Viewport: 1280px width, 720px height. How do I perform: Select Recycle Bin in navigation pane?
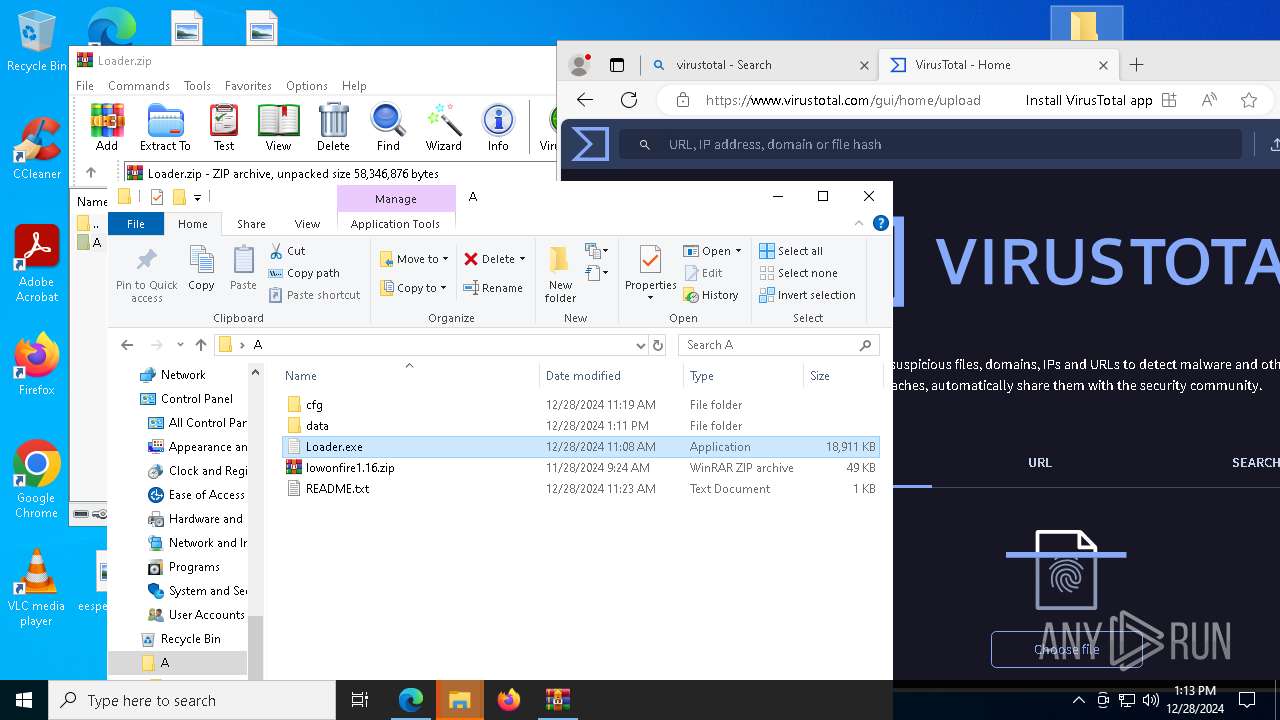click(190, 639)
